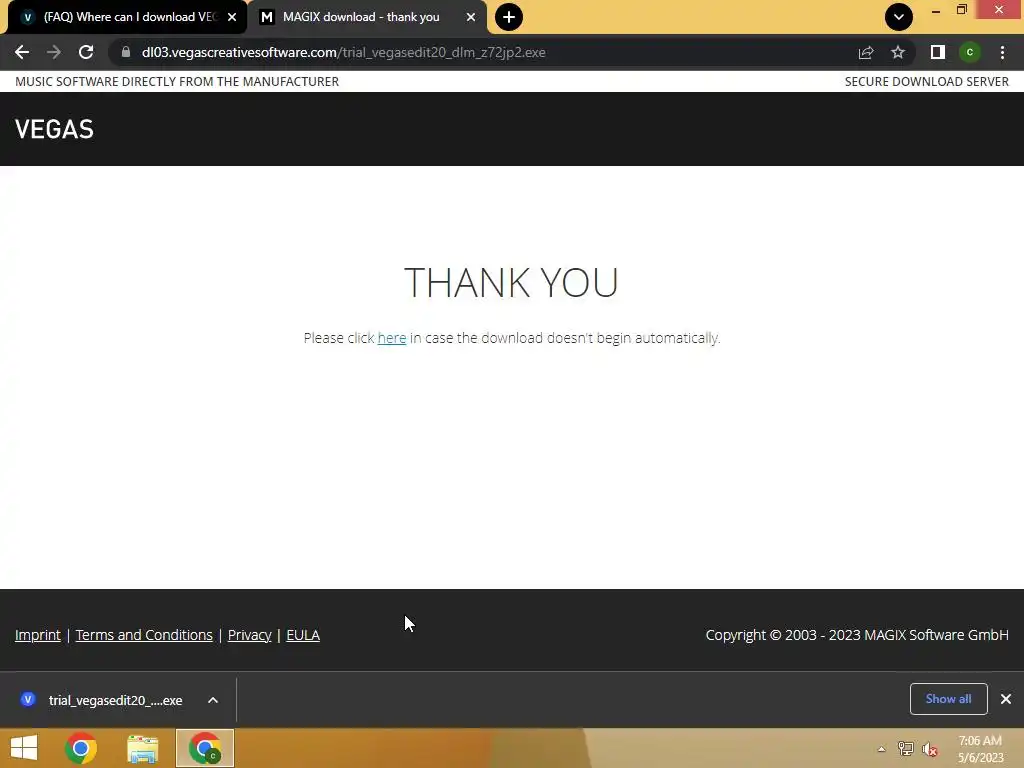Click the MAGIX Software GmbH copyright text
The image size is (1024, 768).
click(x=857, y=635)
